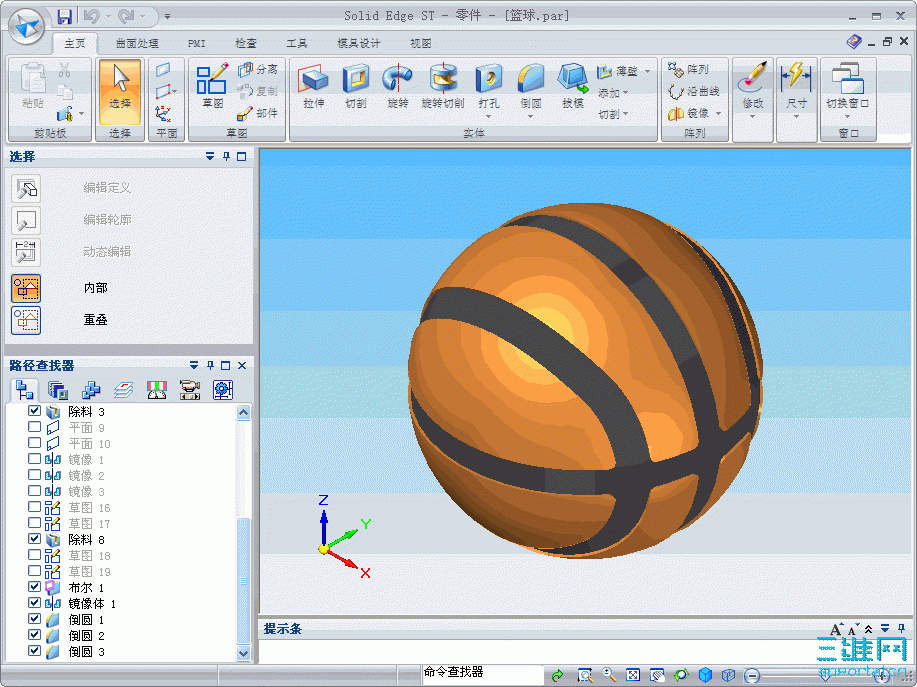This screenshot has width=917, height=687.
Task: Open the 视图 ribbon tab
Action: pyautogui.click(x=420, y=43)
